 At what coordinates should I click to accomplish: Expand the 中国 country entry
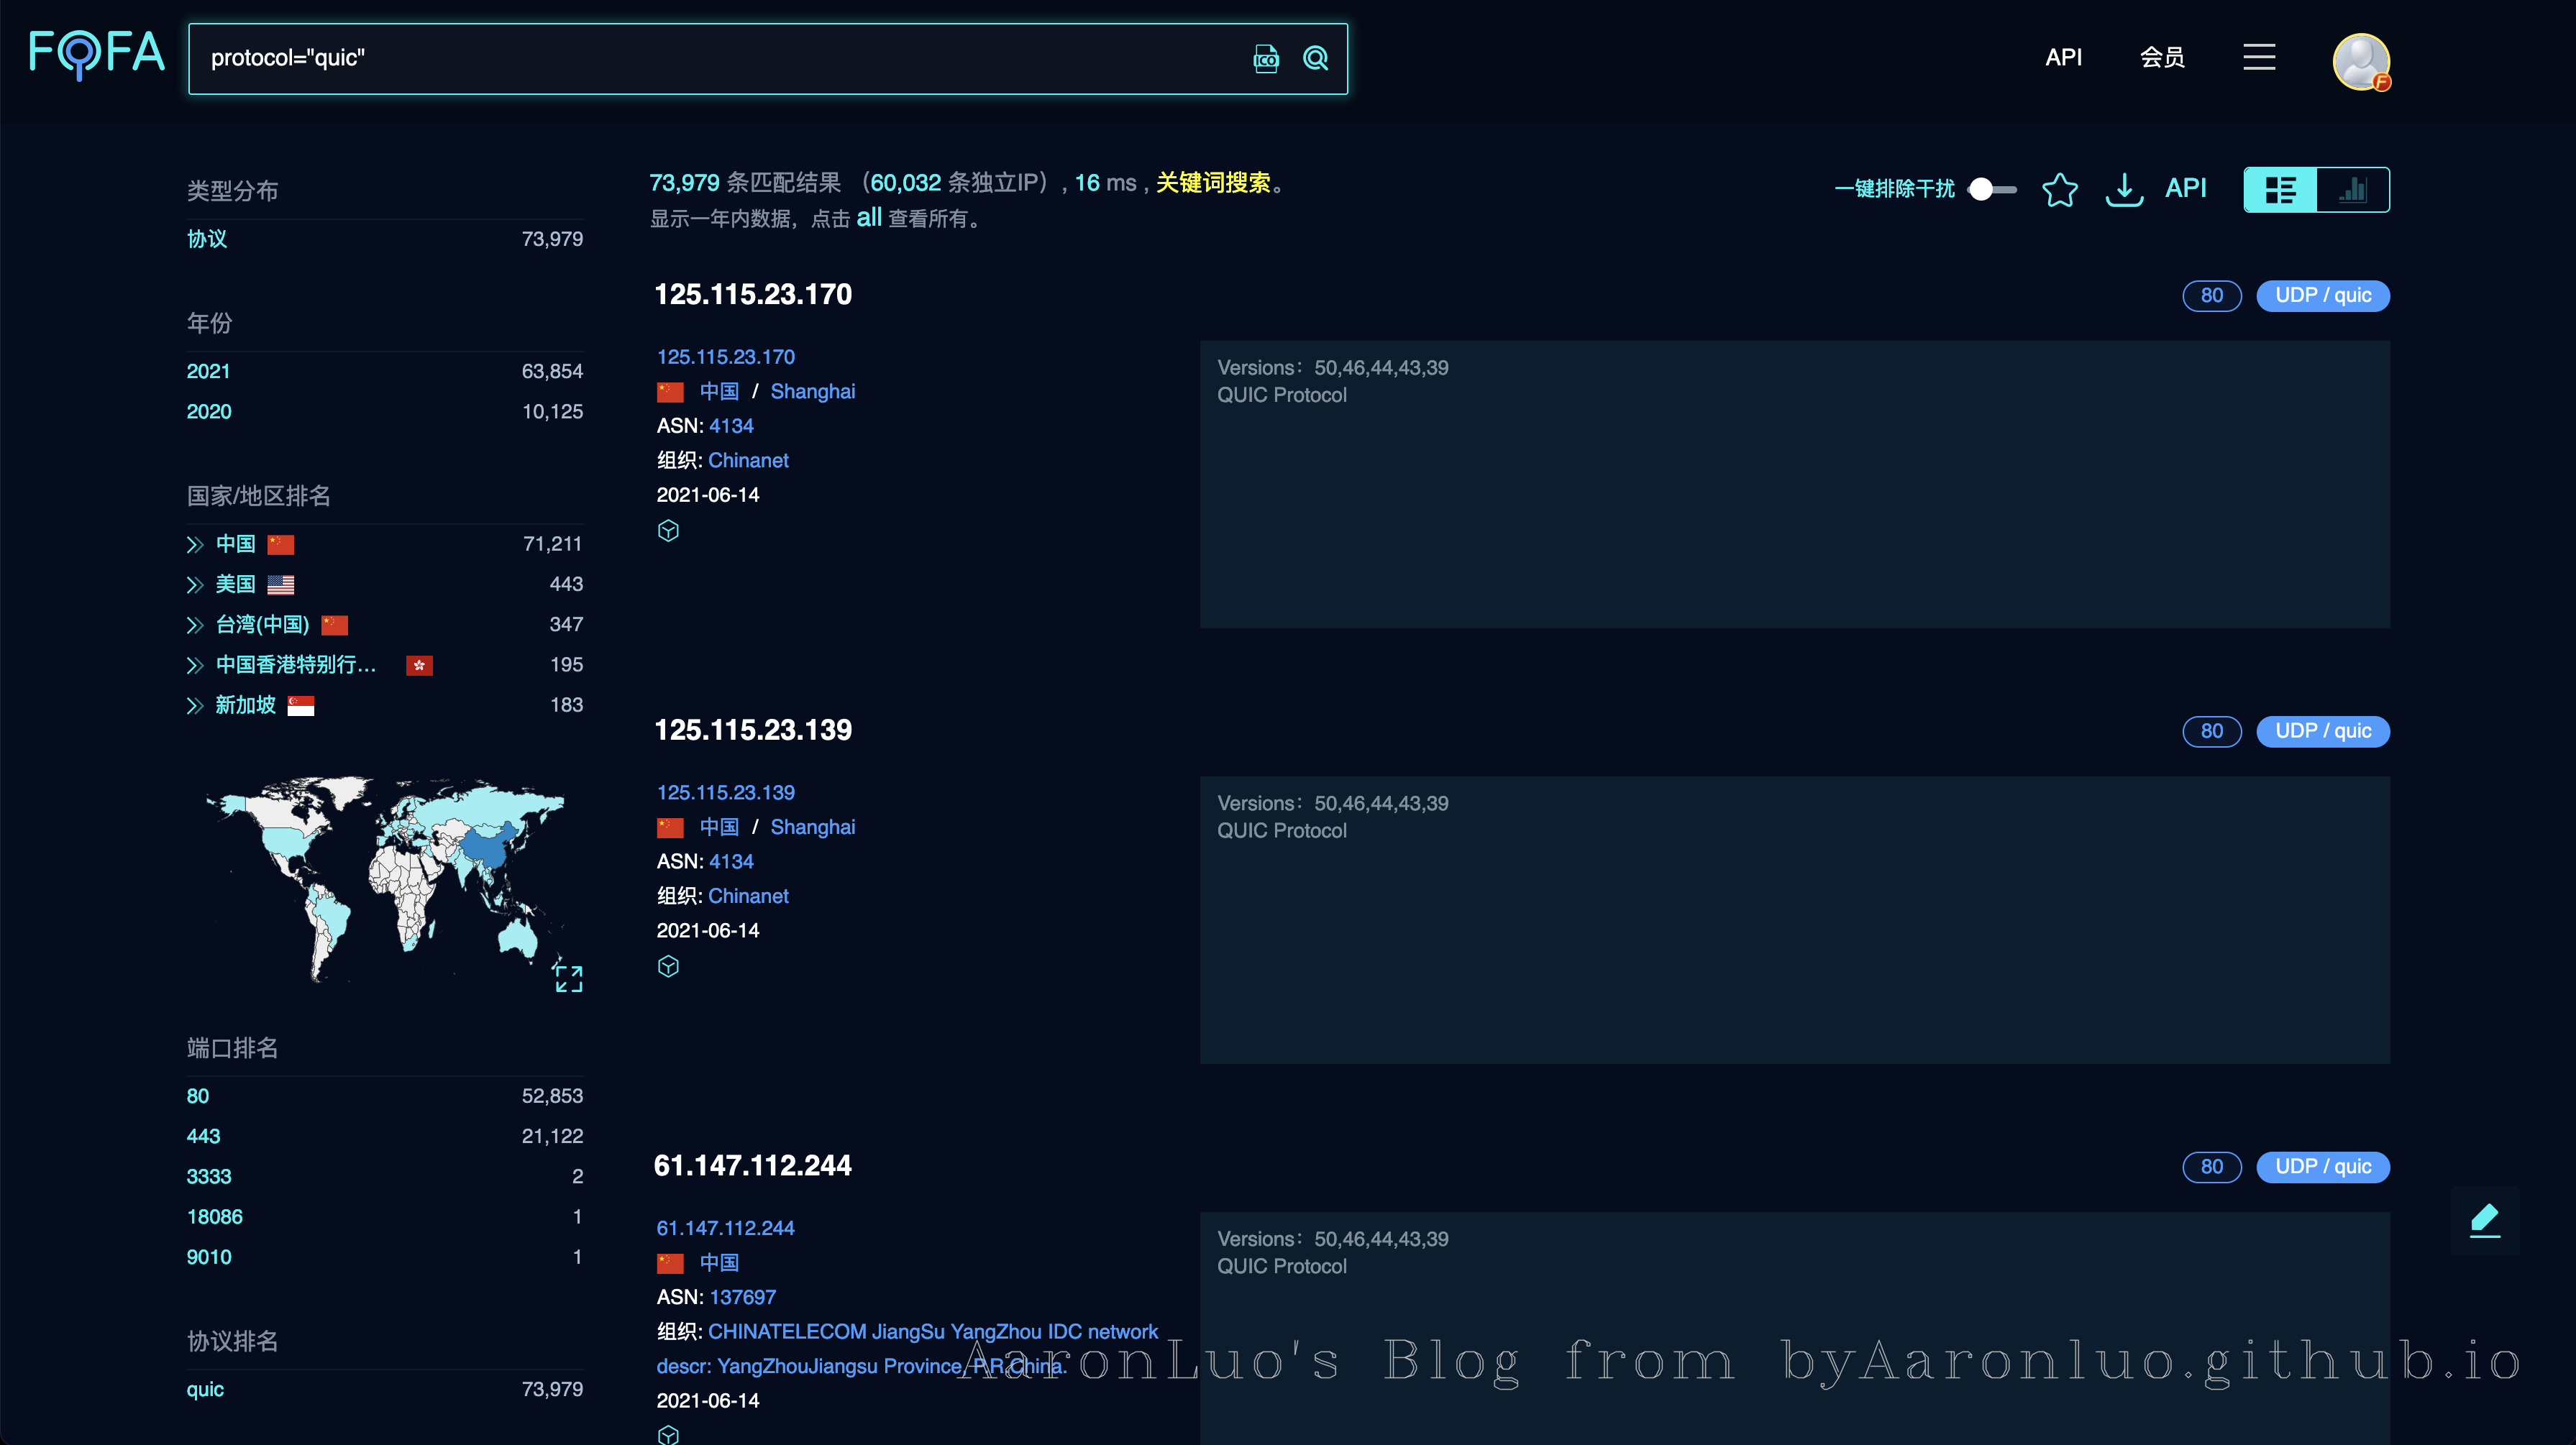click(195, 544)
